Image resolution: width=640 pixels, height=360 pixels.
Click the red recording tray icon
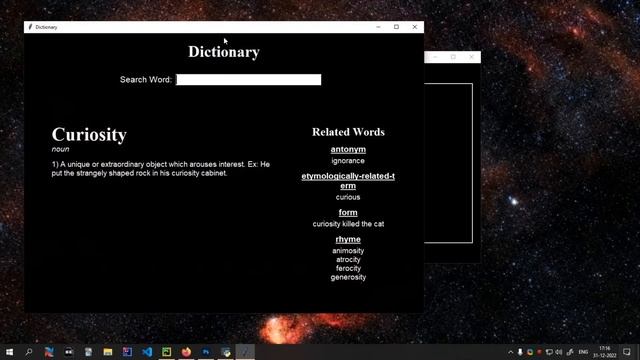(x=539, y=352)
